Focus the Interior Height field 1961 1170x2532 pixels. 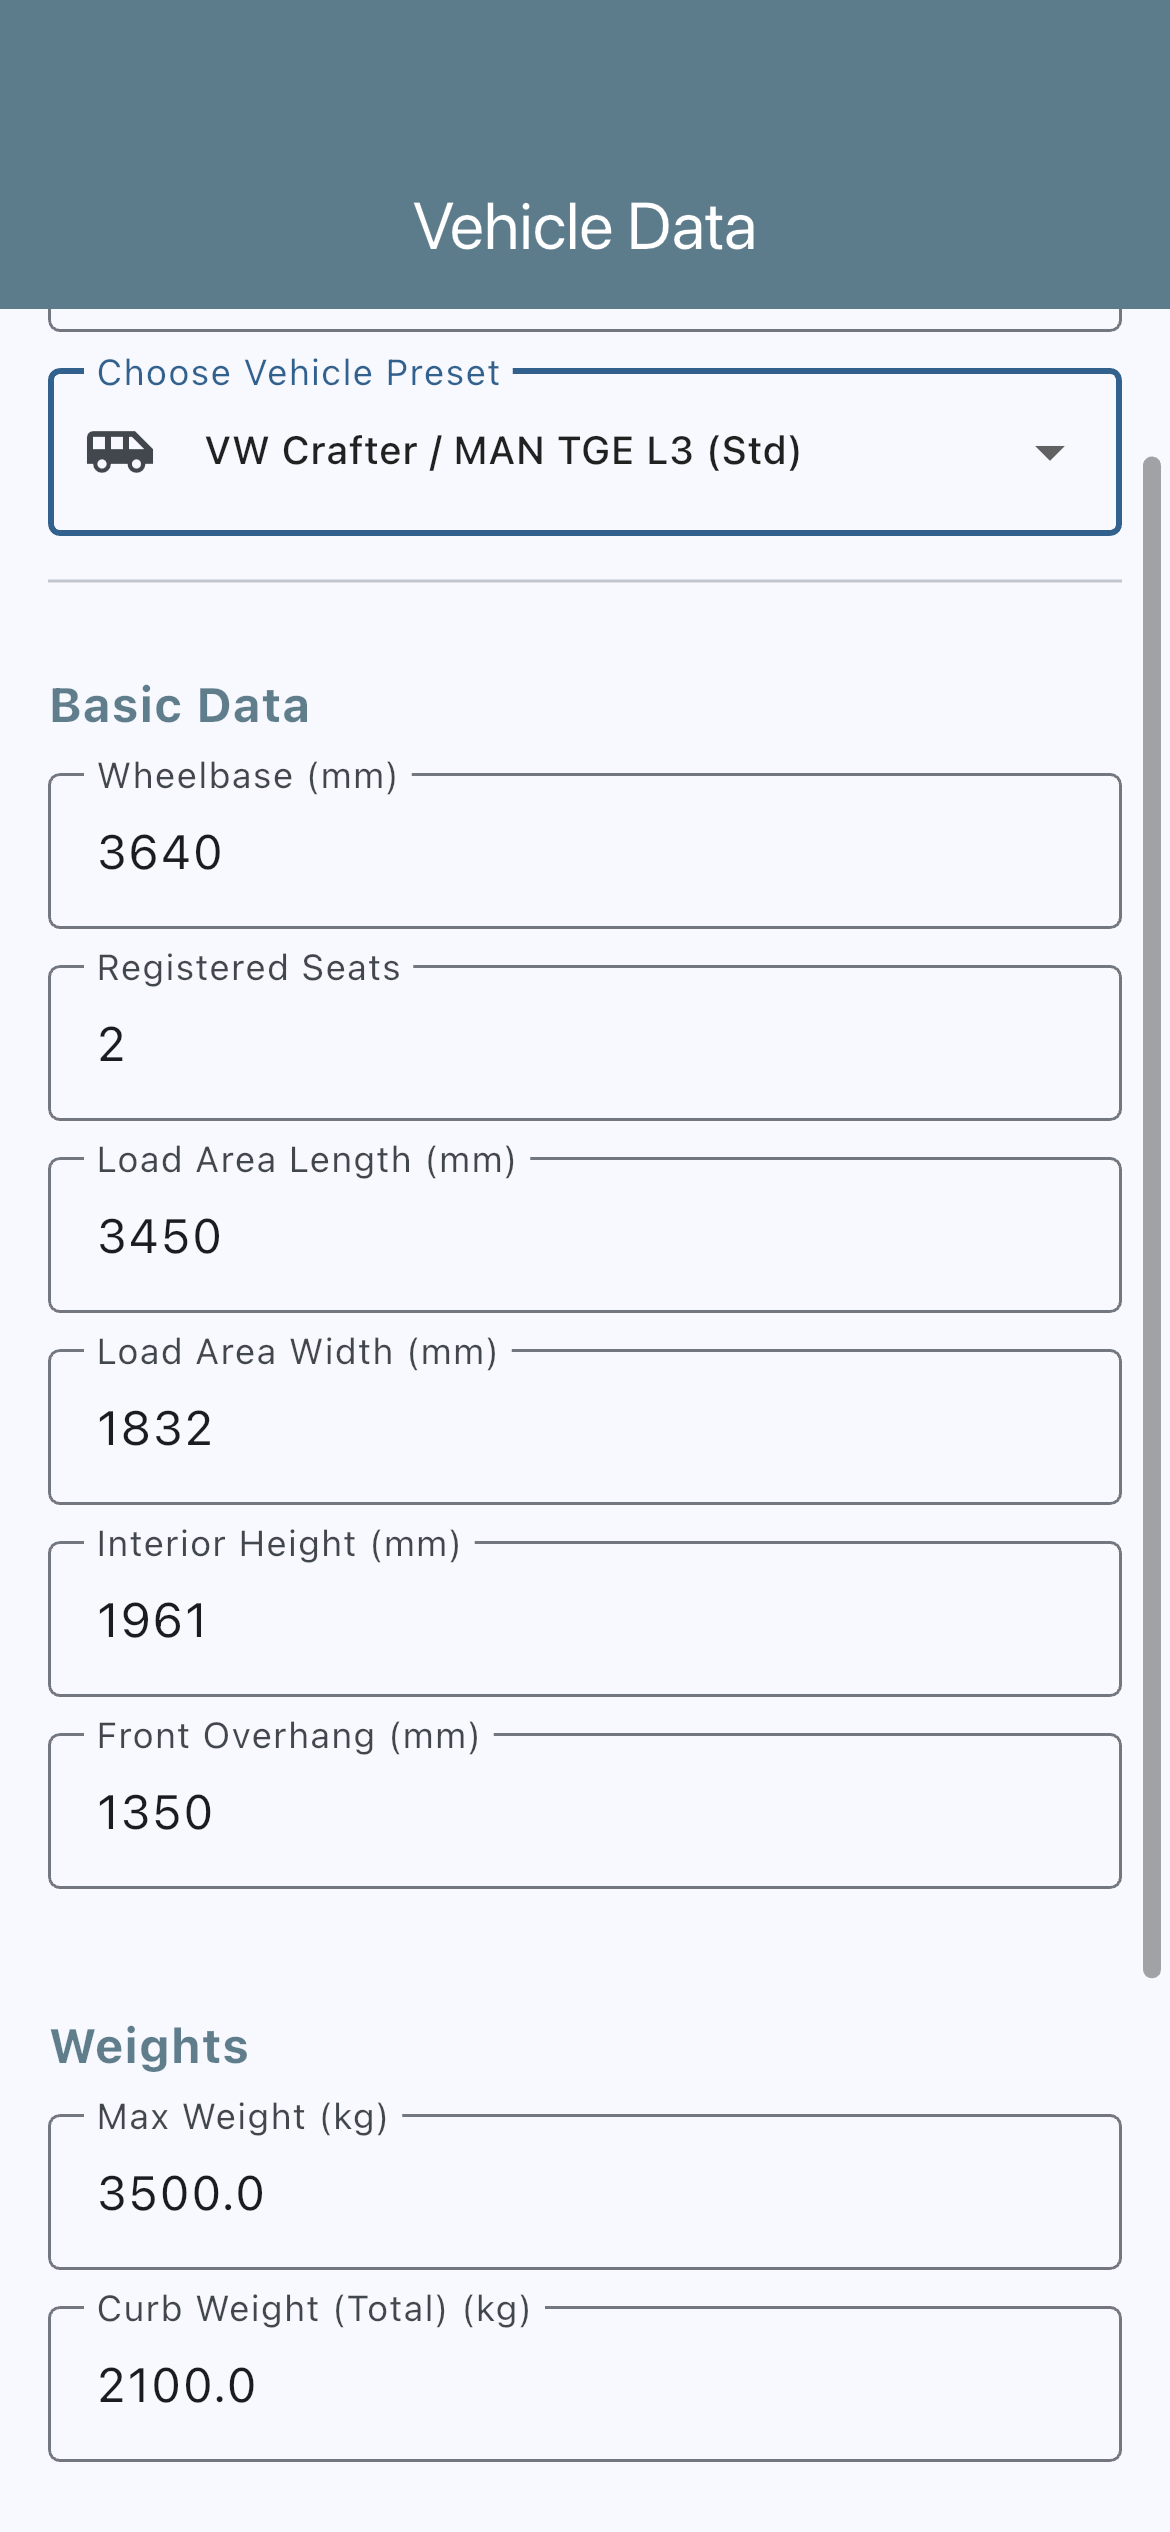pos(585,1619)
